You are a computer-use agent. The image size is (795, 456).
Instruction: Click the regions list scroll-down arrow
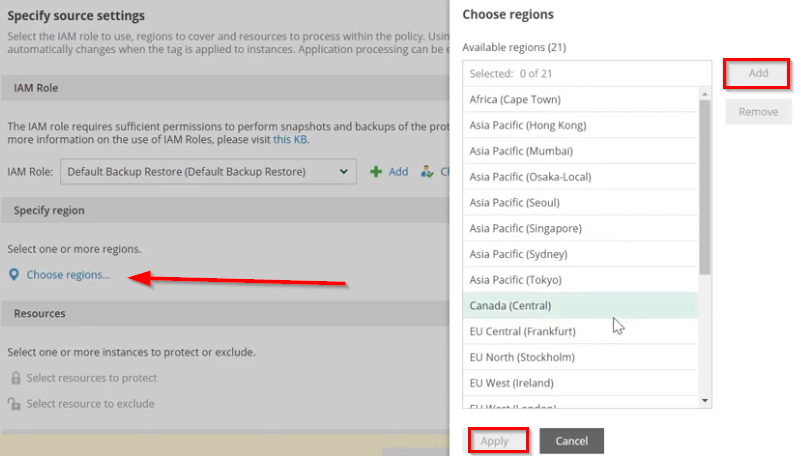pos(705,401)
